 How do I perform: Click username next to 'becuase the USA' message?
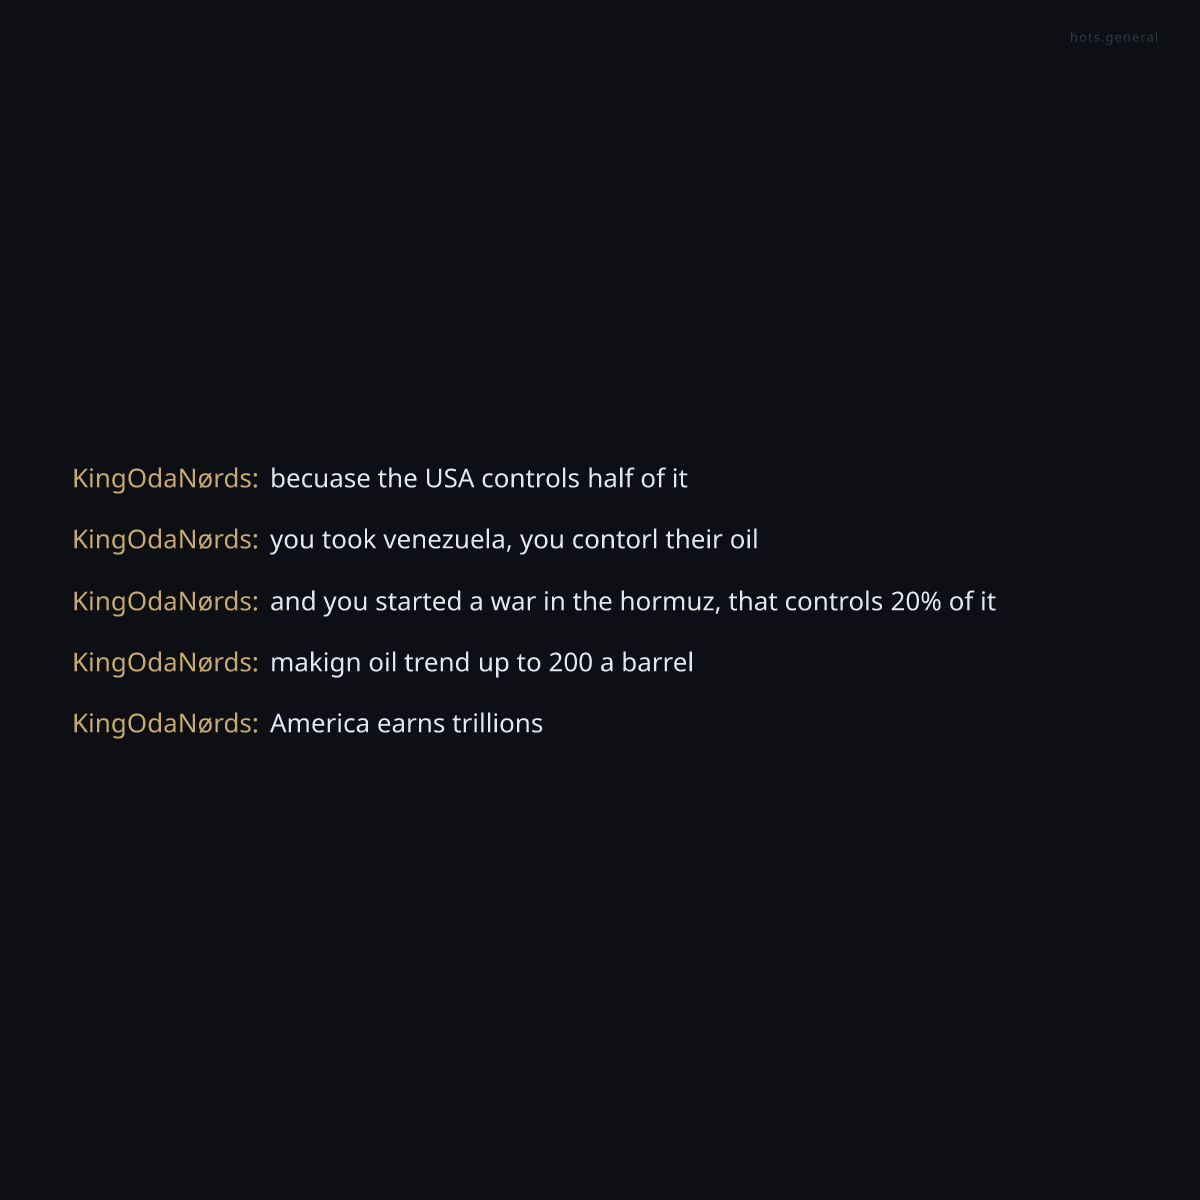164,479
